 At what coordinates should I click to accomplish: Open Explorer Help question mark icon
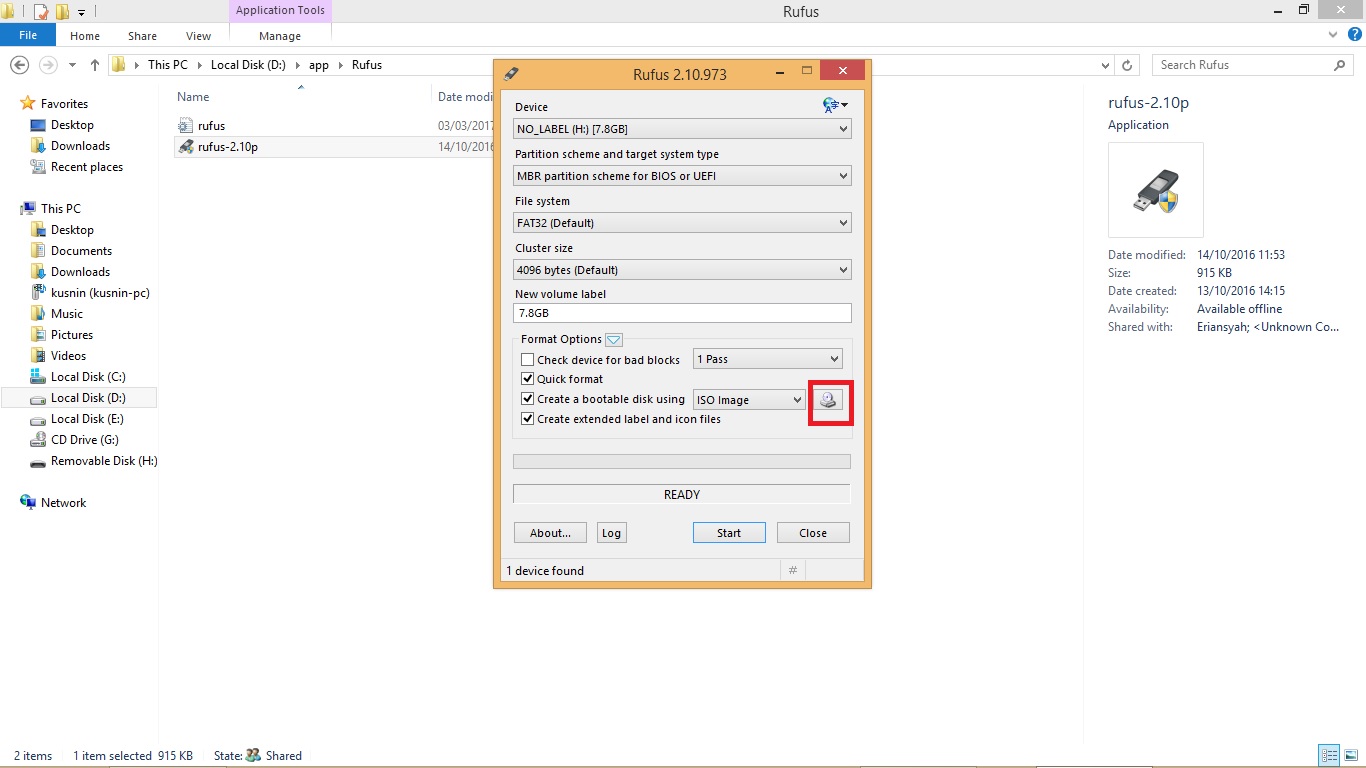[1355, 35]
